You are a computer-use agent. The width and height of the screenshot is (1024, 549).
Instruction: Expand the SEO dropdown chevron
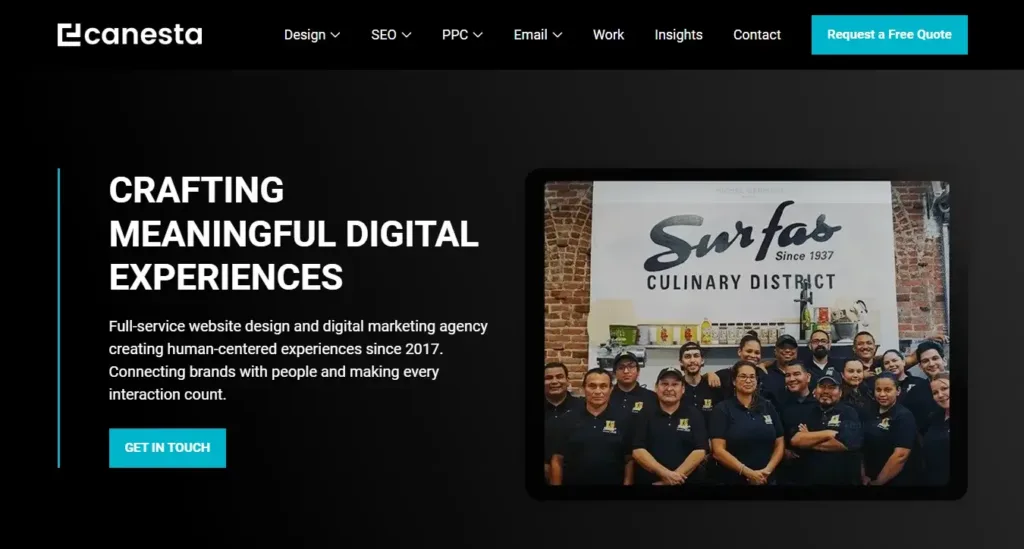pyautogui.click(x=406, y=35)
